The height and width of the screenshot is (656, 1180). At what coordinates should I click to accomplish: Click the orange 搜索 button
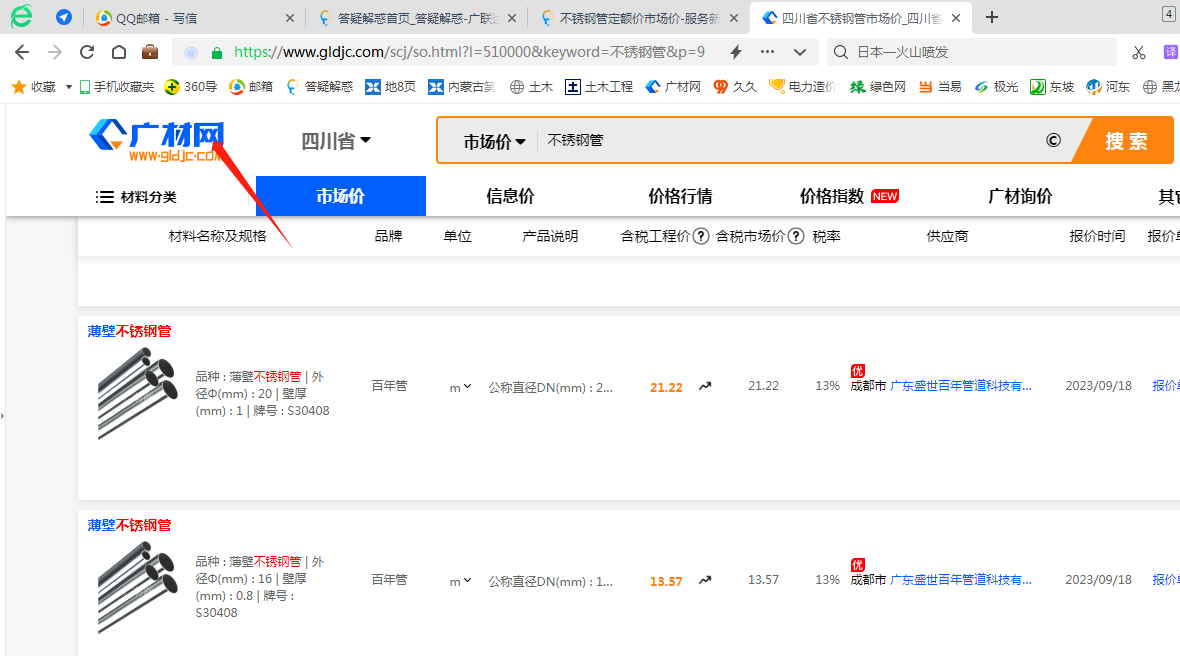point(1125,141)
